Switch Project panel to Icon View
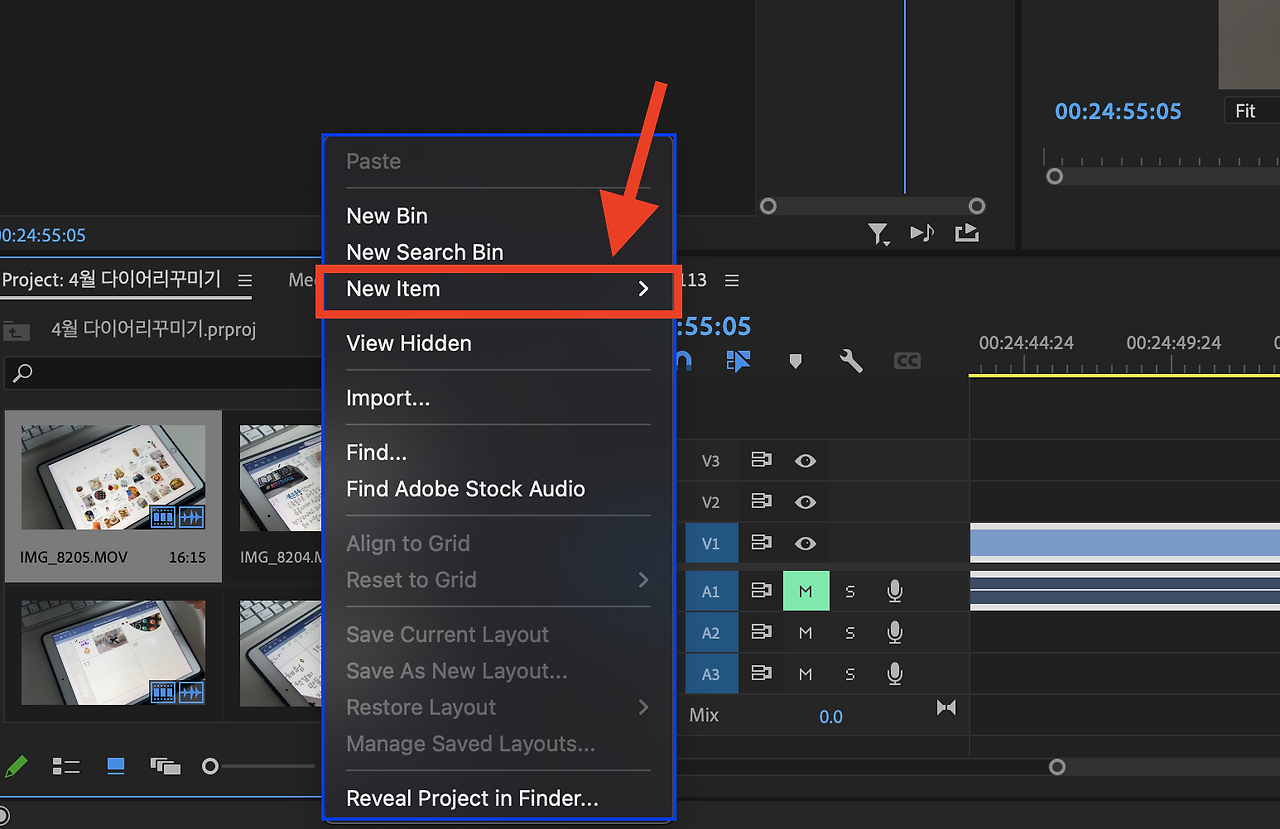 pyautogui.click(x=116, y=766)
